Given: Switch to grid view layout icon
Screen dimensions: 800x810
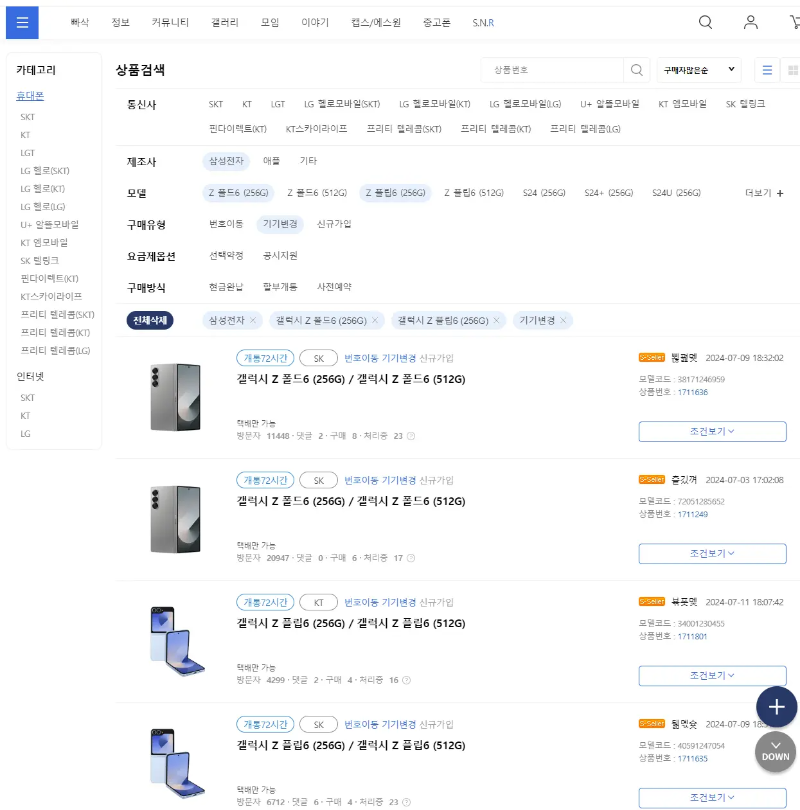Looking at the screenshot, I should click(x=792, y=70).
